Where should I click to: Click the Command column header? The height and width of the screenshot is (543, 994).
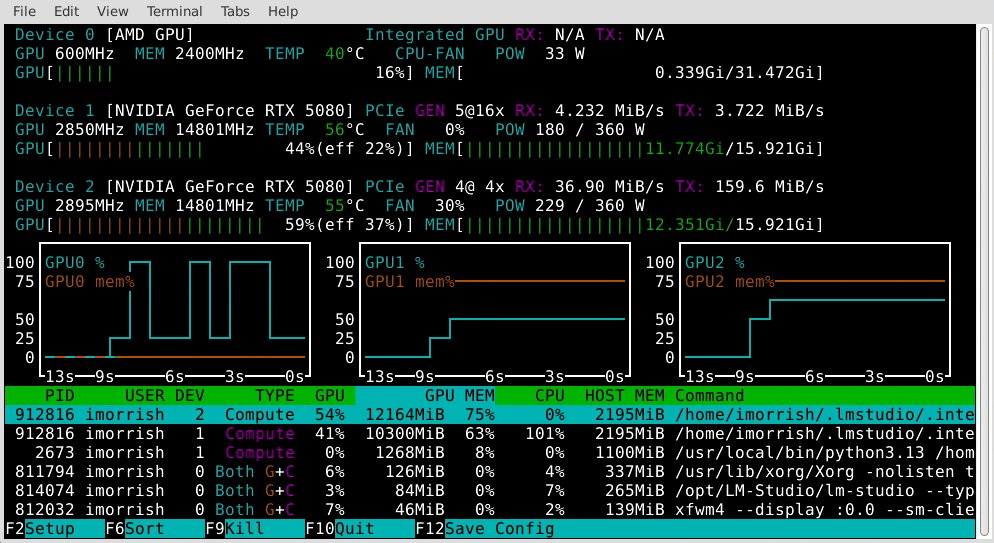[709, 395]
